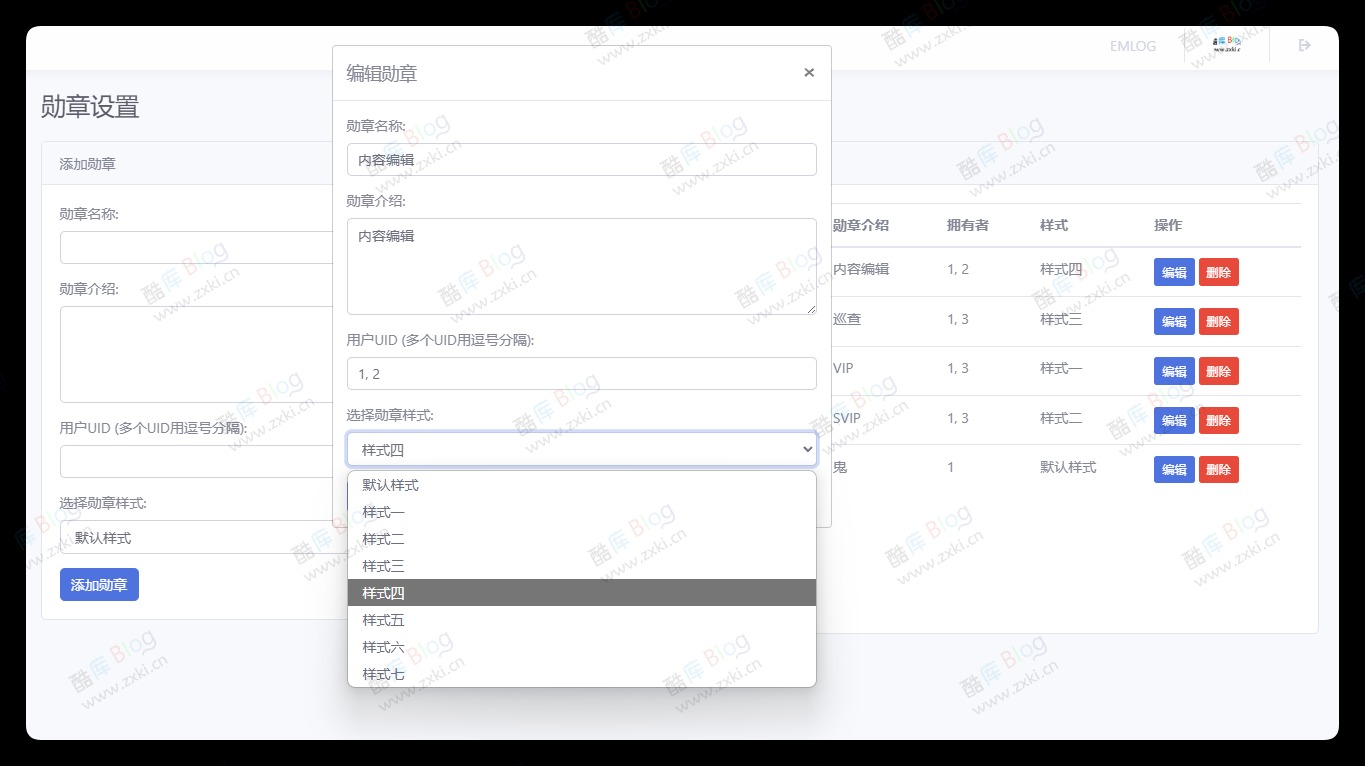This screenshot has height=766, width=1365.
Task: Delete the 巡查 badge
Action: pyautogui.click(x=1218, y=321)
